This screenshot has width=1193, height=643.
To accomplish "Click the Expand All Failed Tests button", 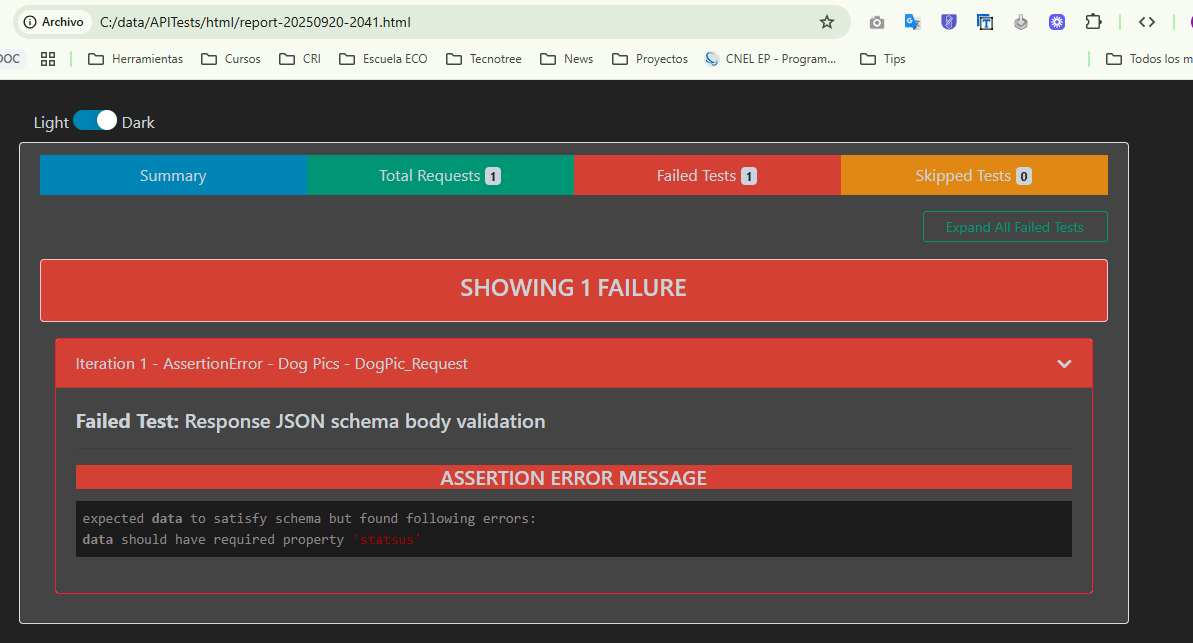I will pyautogui.click(x=1014, y=227).
